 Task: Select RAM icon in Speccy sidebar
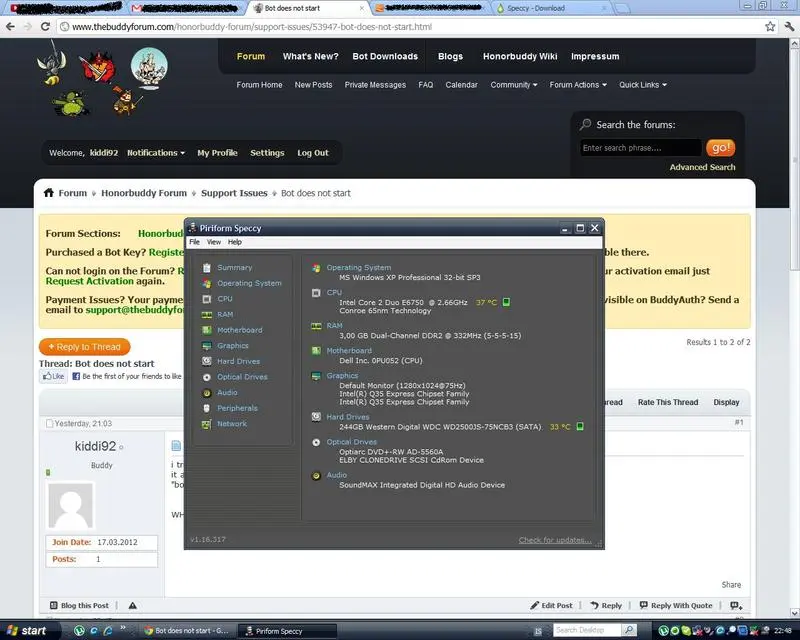[x=207, y=315]
